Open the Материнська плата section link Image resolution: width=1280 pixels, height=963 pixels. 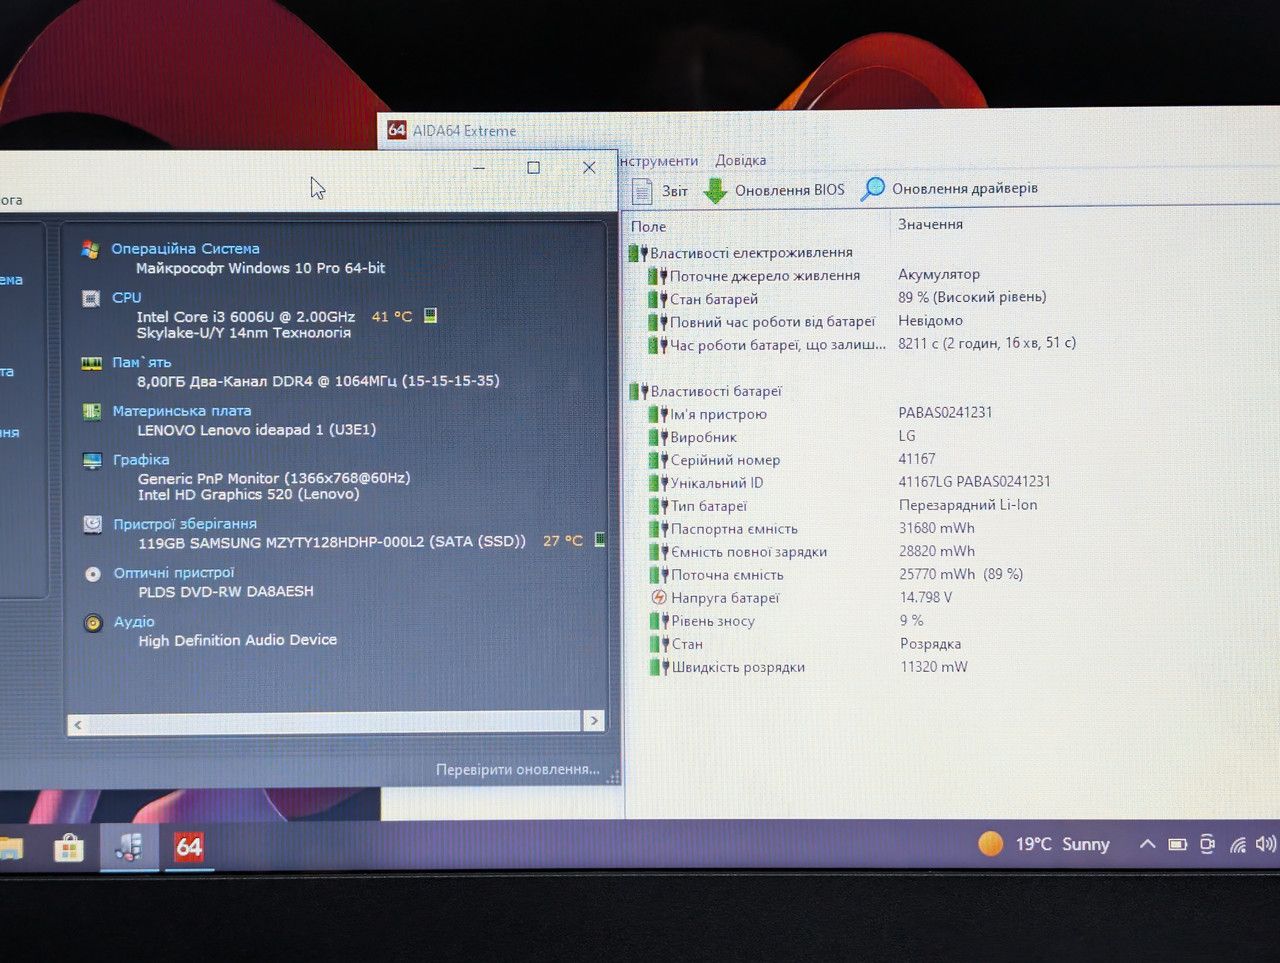(182, 411)
